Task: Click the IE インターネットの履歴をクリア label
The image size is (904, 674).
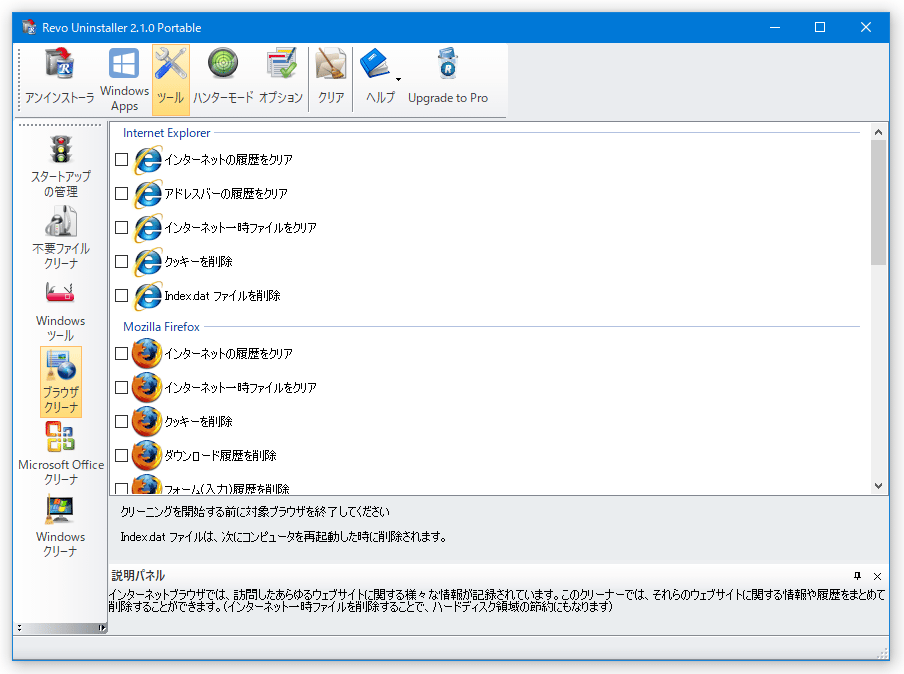Action: coord(228,160)
